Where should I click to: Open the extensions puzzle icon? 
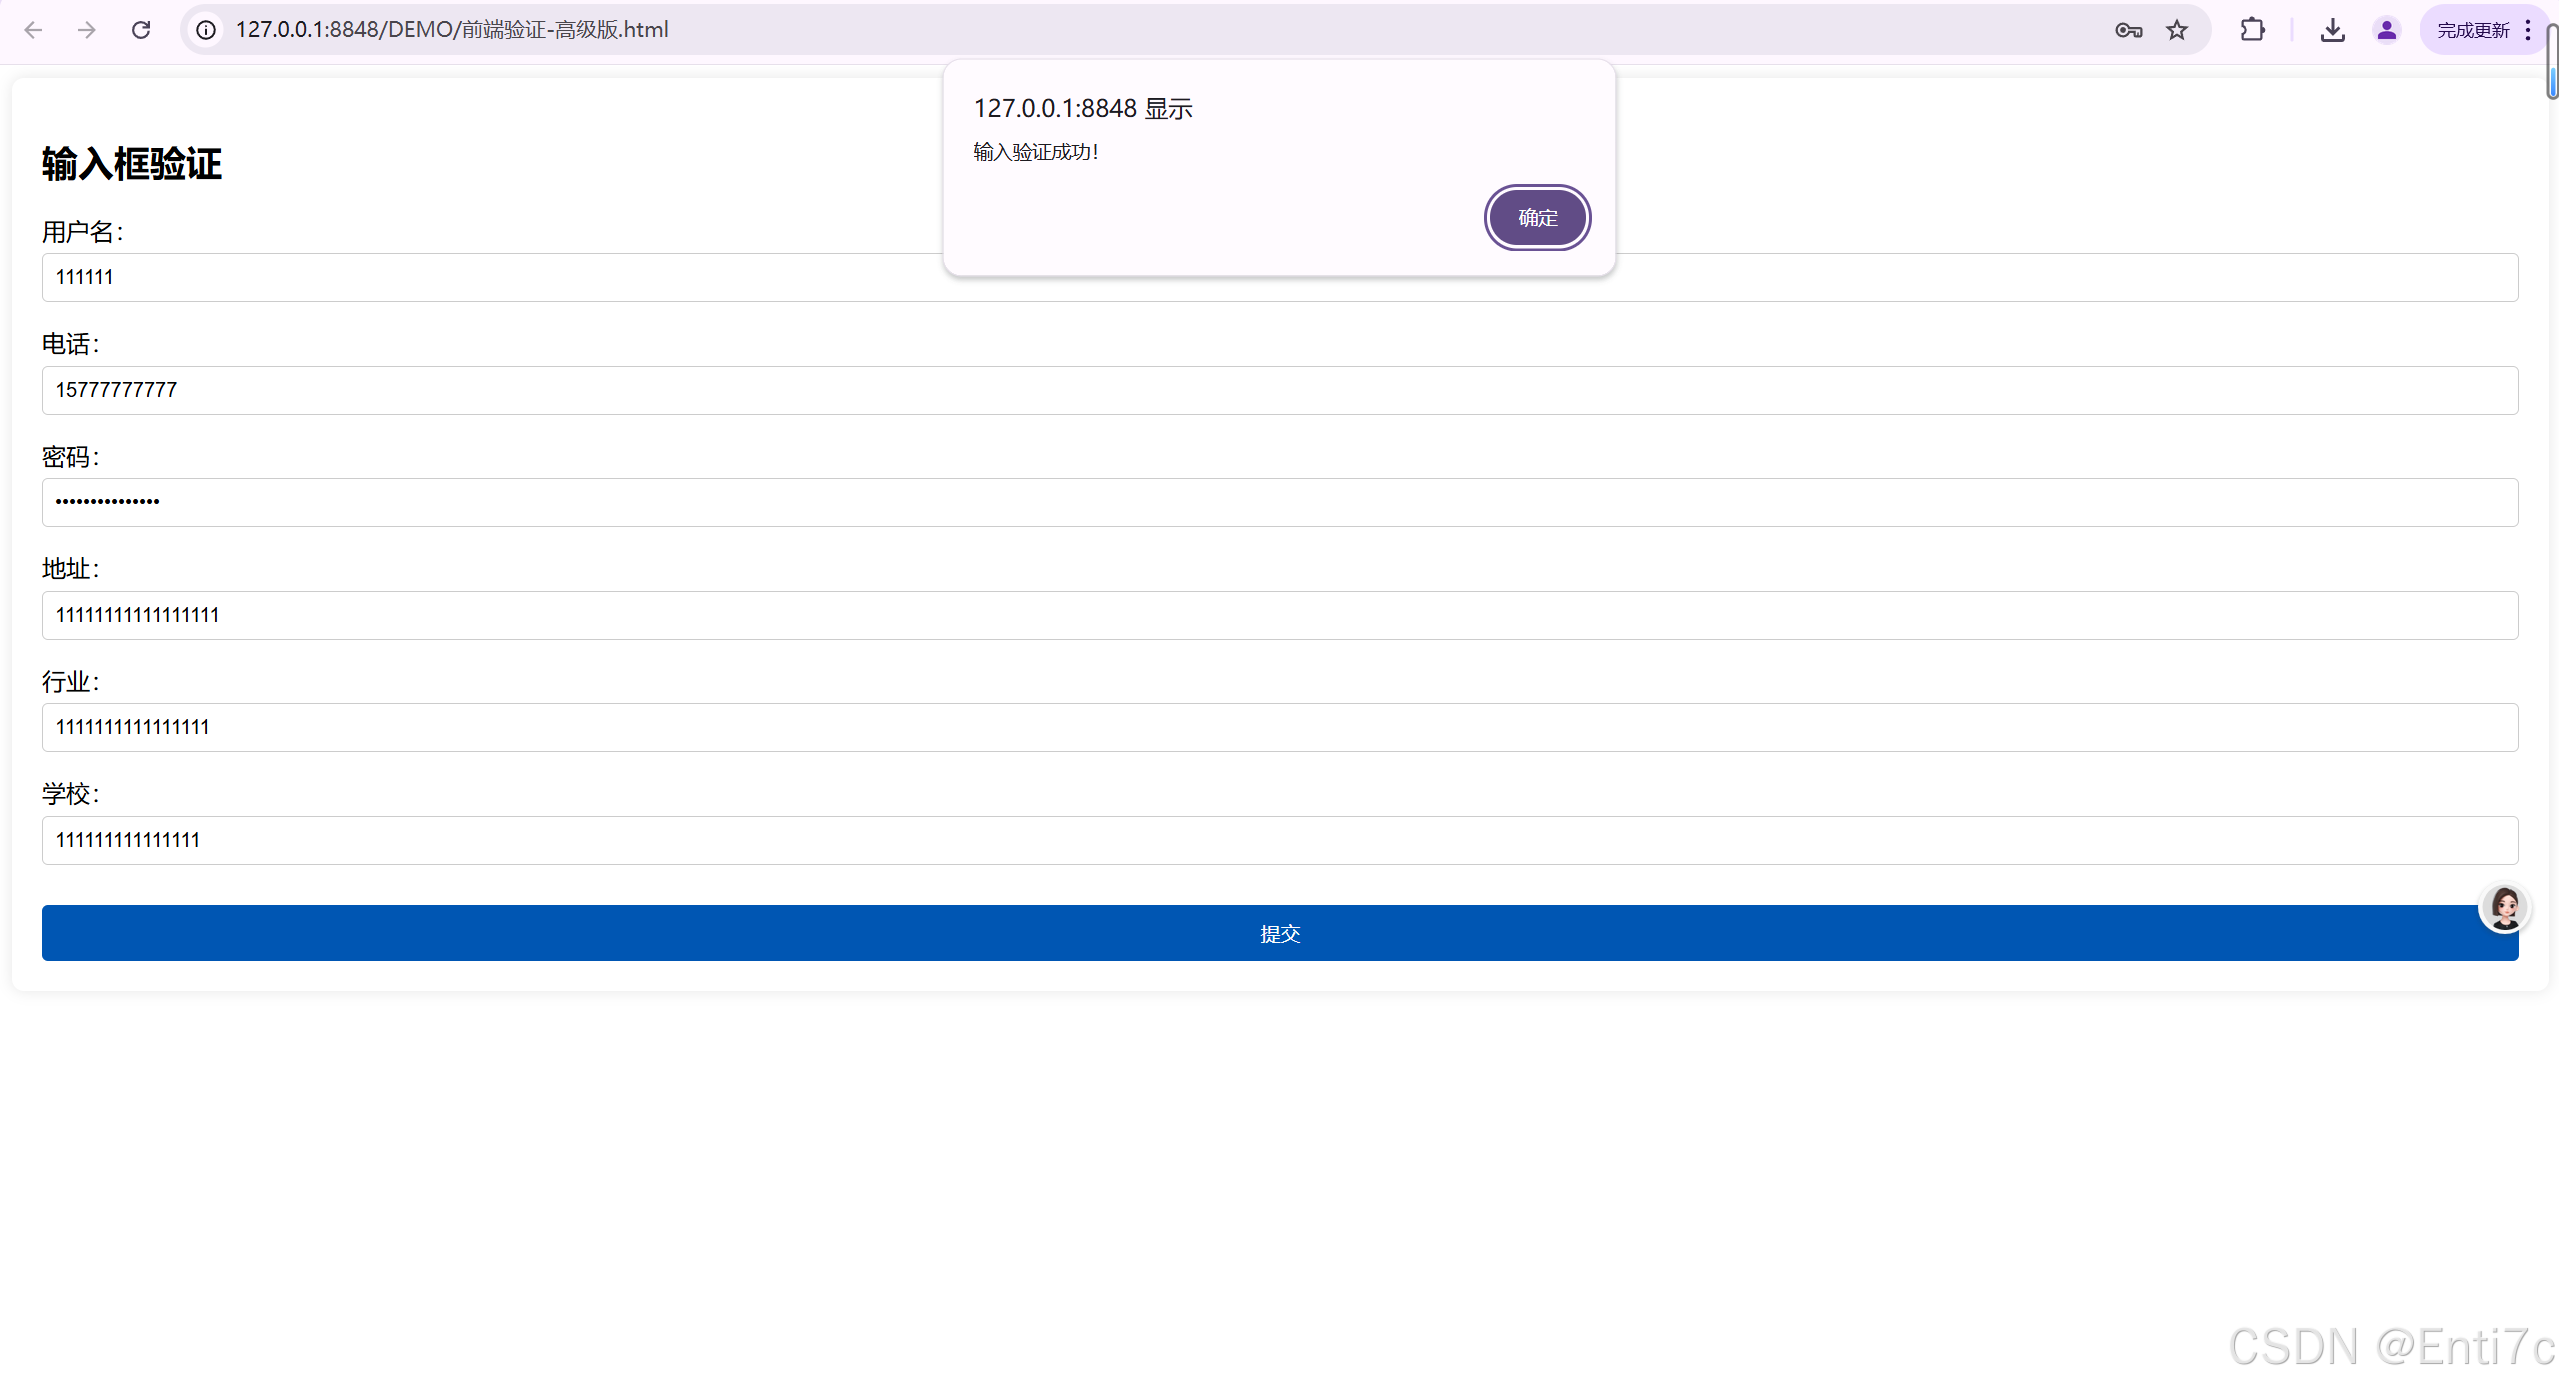(x=2252, y=30)
